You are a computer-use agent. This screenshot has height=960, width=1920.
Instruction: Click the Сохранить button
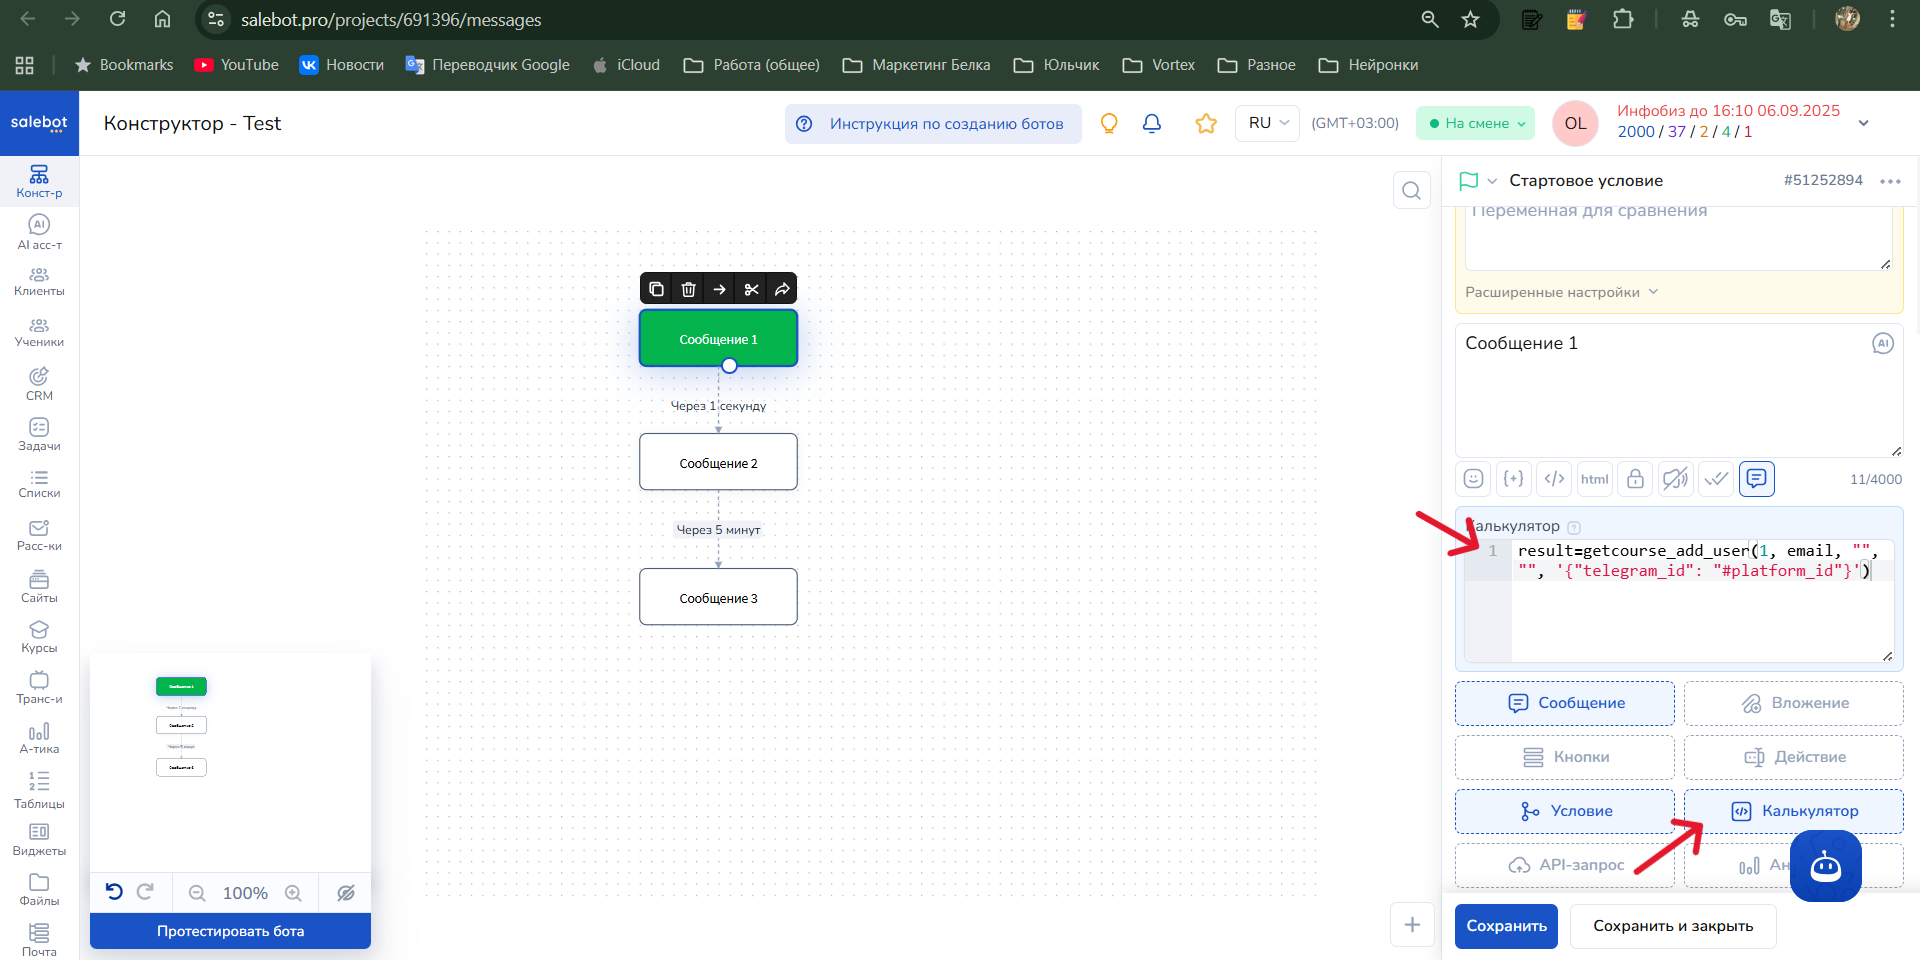[1506, 926]
